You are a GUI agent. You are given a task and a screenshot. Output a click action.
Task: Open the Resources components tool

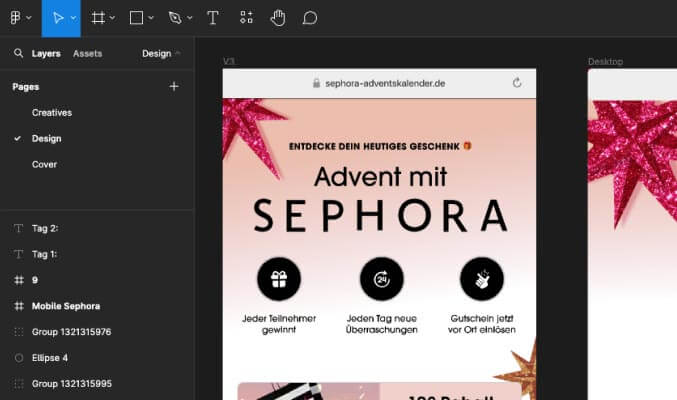[x=246, y=18]
